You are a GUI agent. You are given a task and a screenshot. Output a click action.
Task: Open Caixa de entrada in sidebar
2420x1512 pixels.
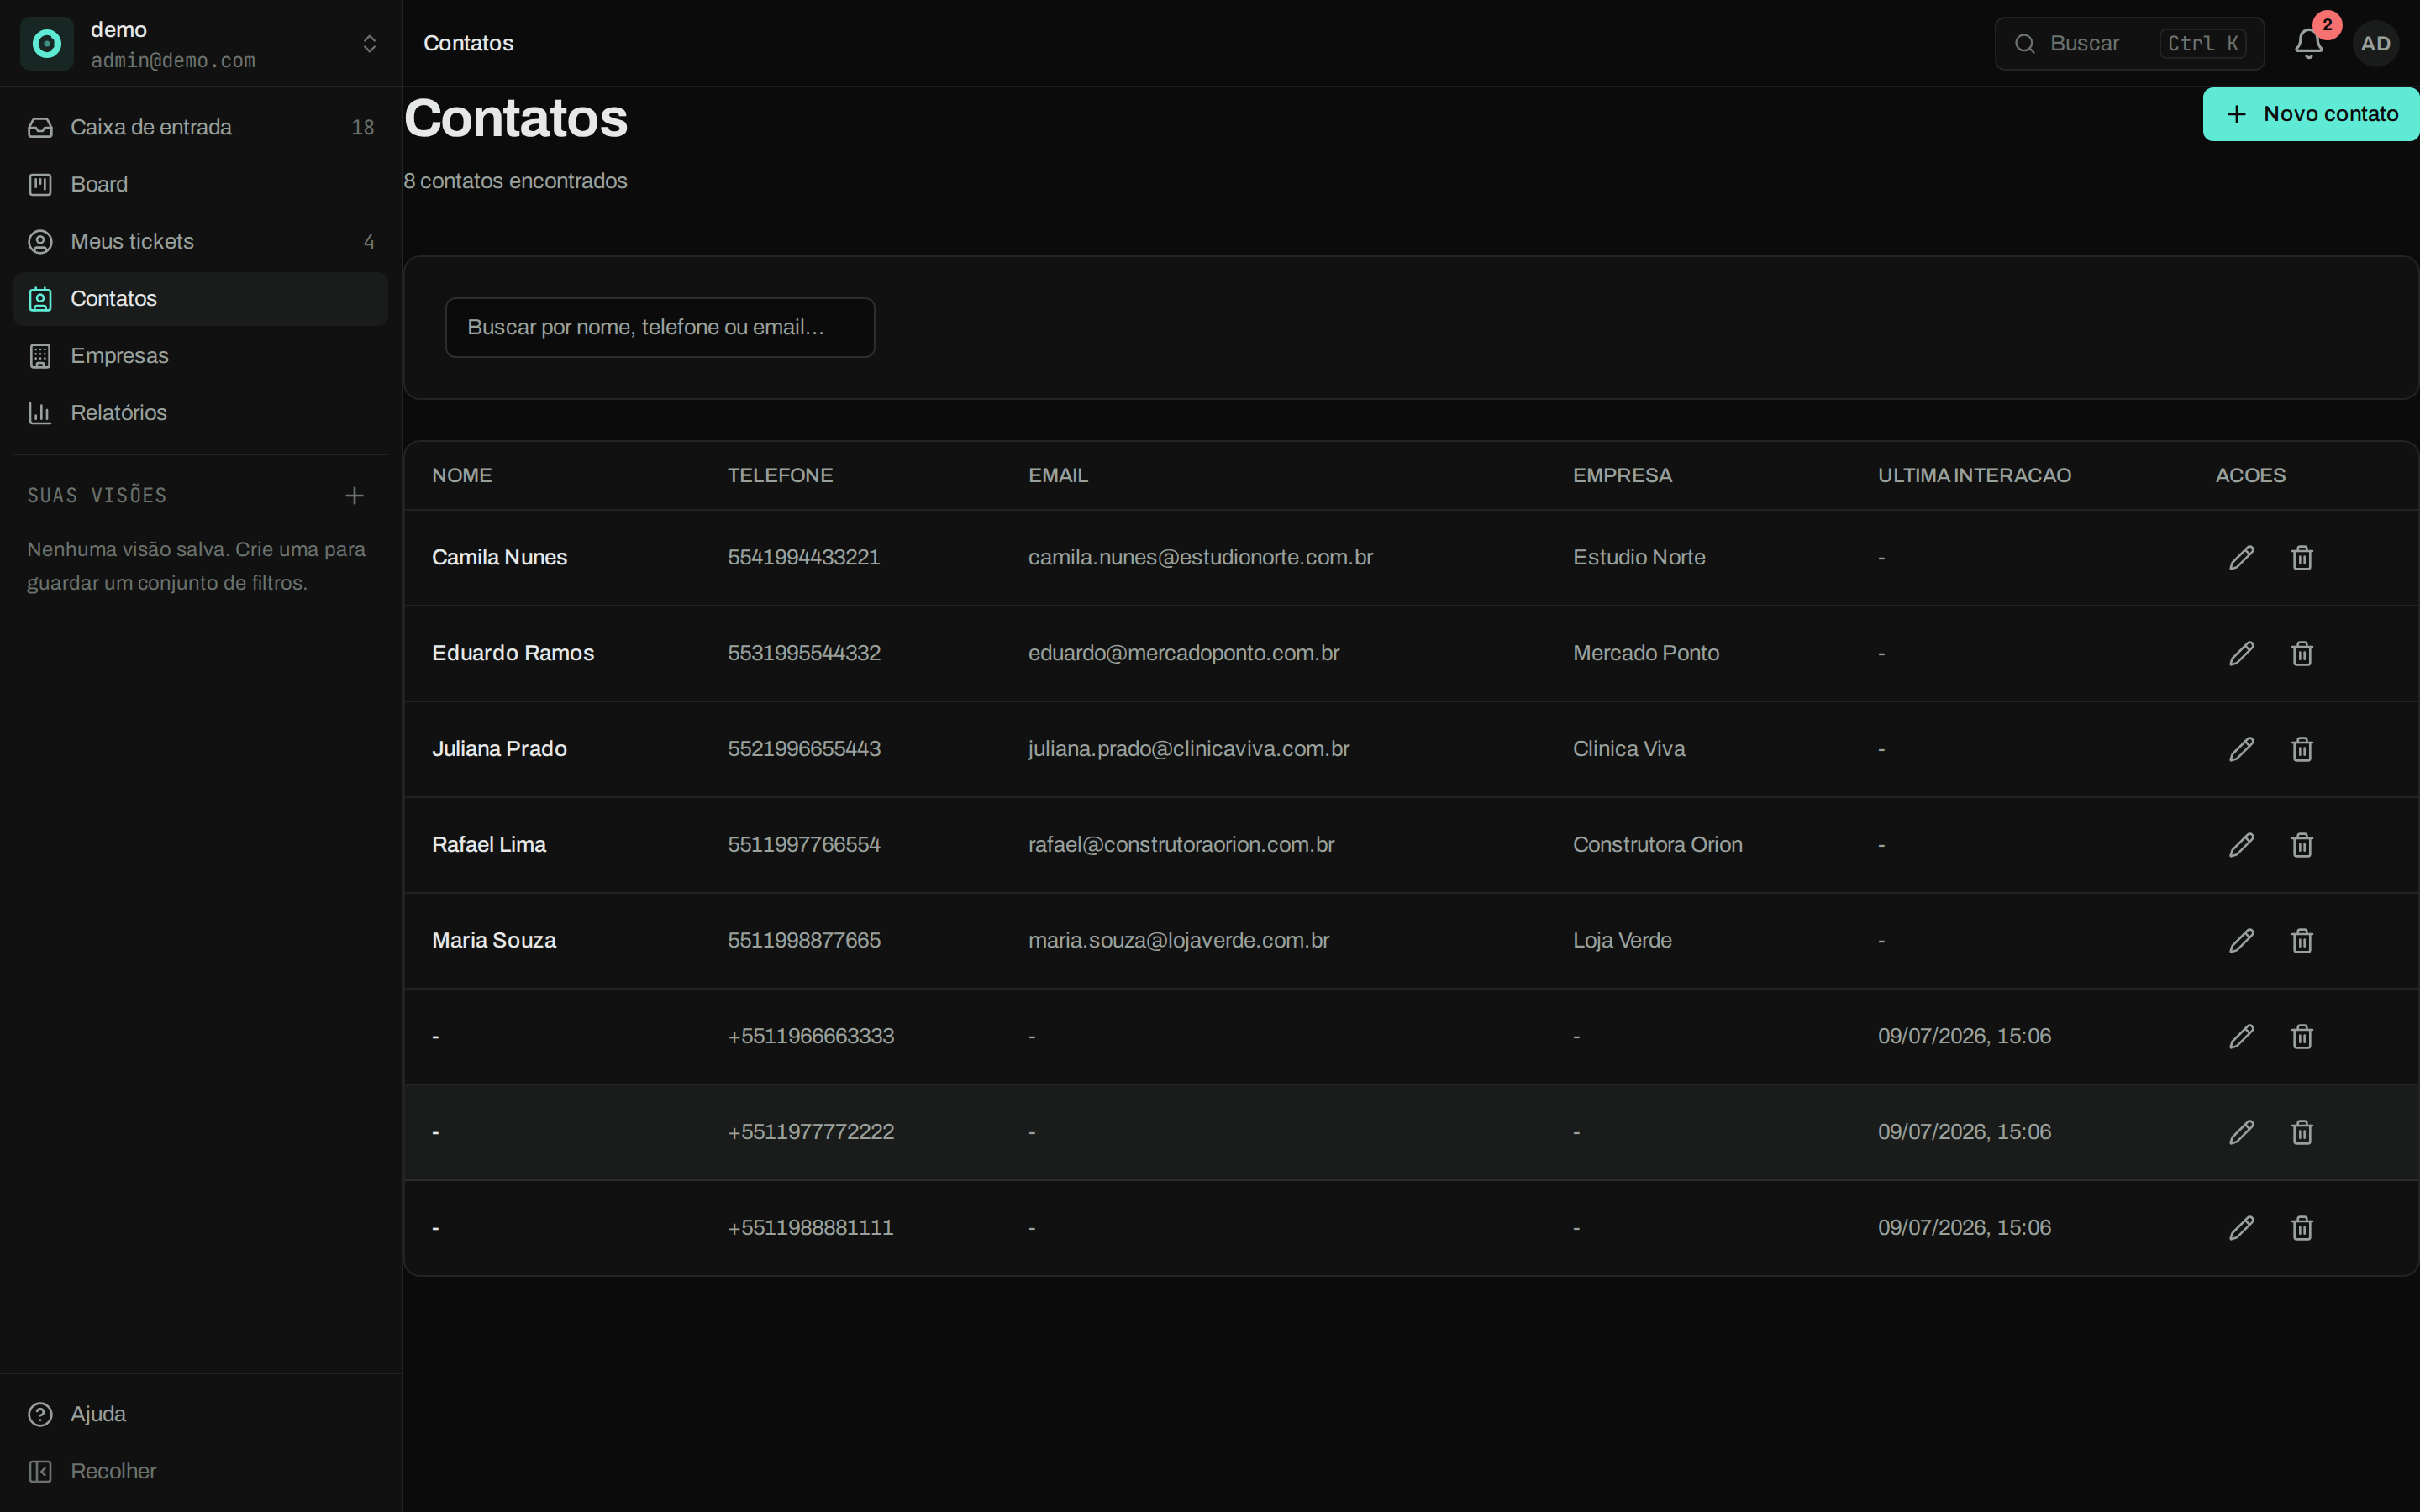(200, 127)
